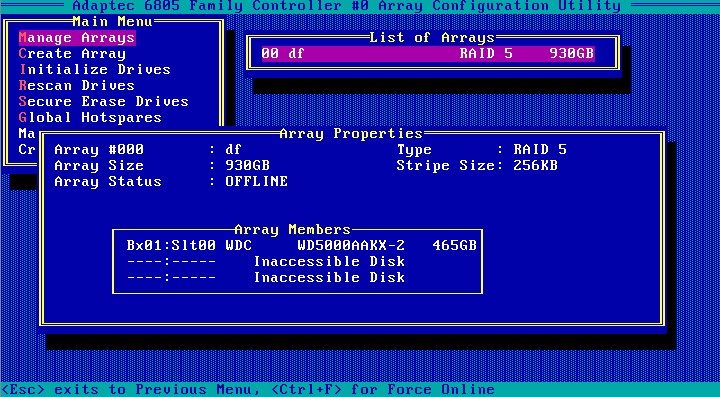Click the List of Arrays panel title

(432, 38)
